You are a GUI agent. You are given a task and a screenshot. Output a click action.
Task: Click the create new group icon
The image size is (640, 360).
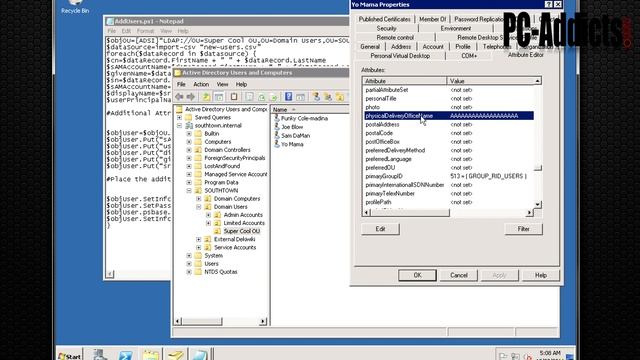click(x=328, y=97)
